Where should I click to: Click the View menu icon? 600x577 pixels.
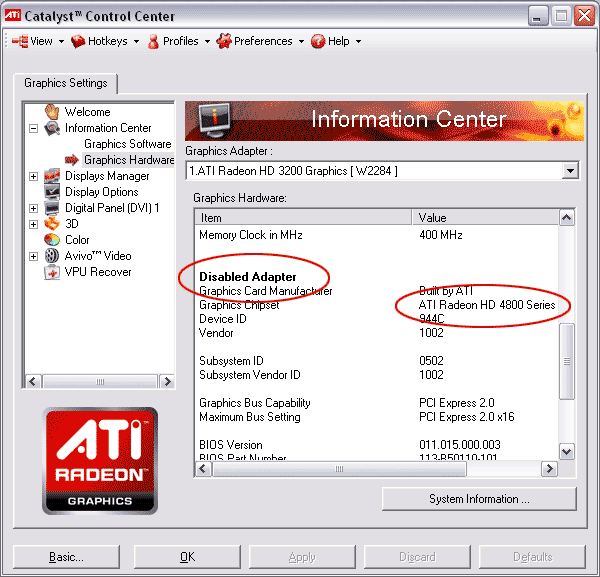pyautogui.click(x=20, y=41)
